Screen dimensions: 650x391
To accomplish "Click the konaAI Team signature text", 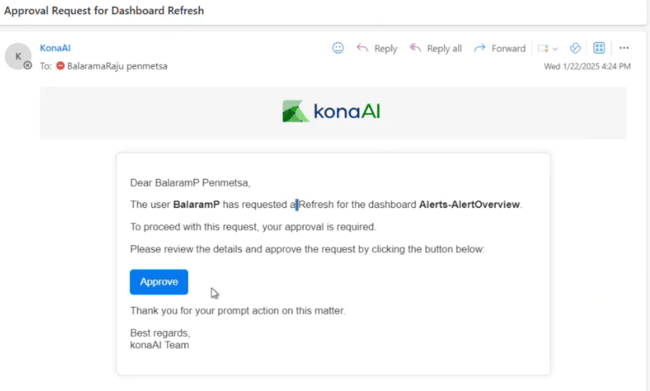I will point(160,345).
